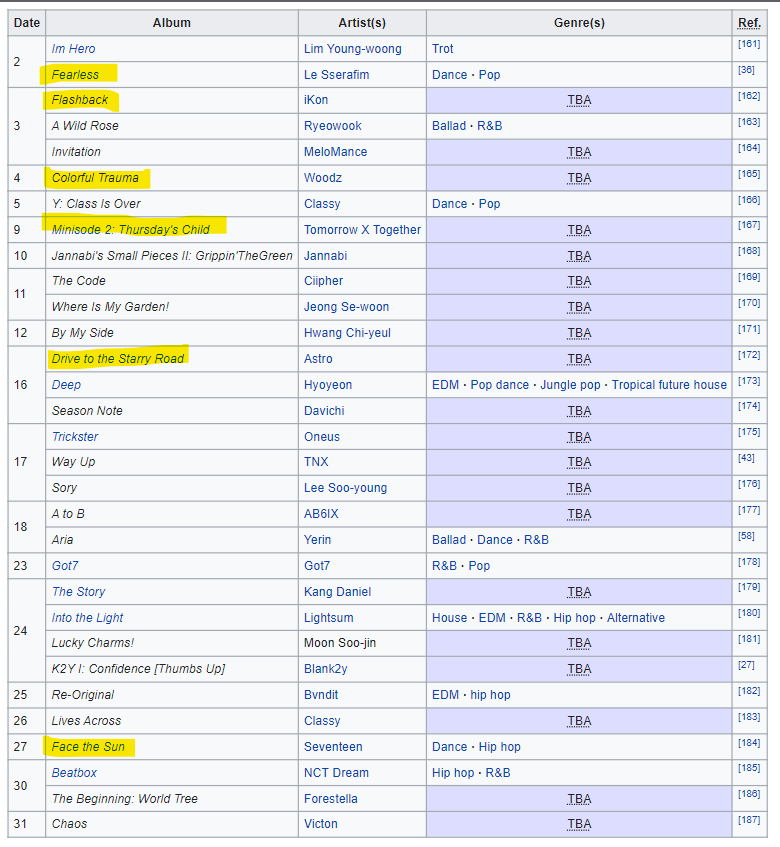Viewport: 780px width, 847px height.
Task: Open the Bvndit artist page
Action: click(x=321, y=695)
